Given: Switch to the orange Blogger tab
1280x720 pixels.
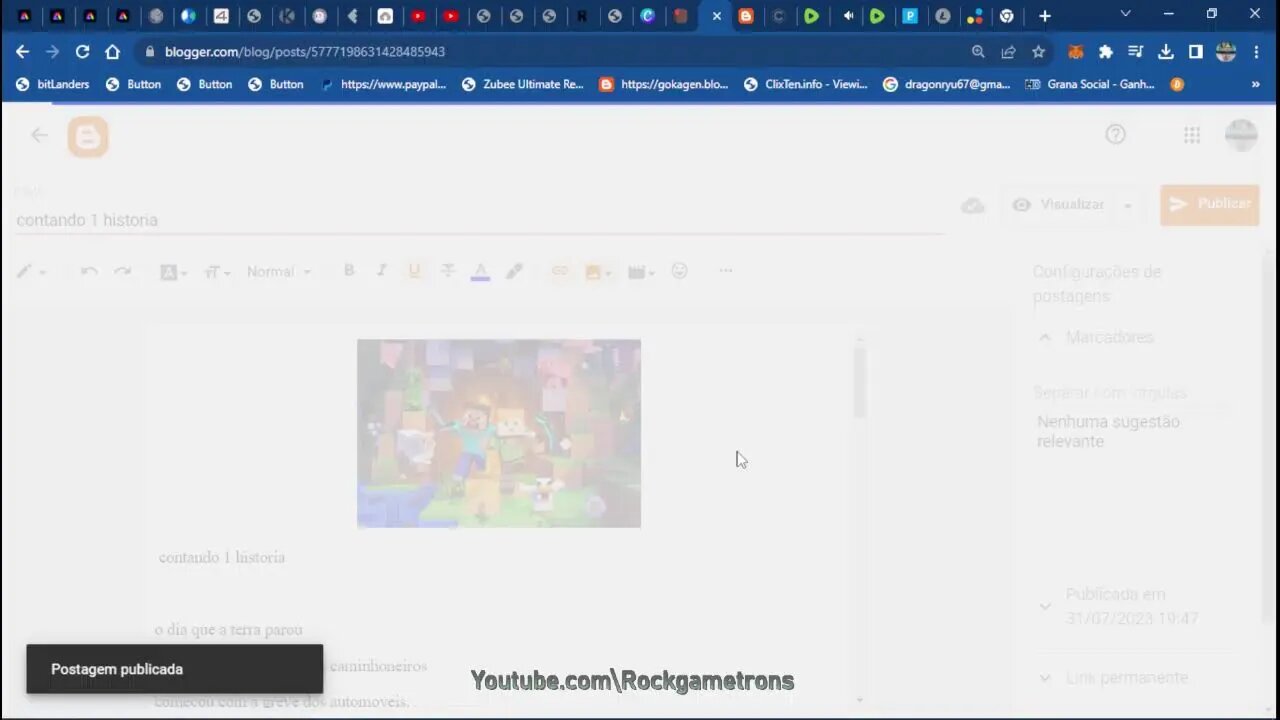Looking at the screenshot, I should point(745,16).
